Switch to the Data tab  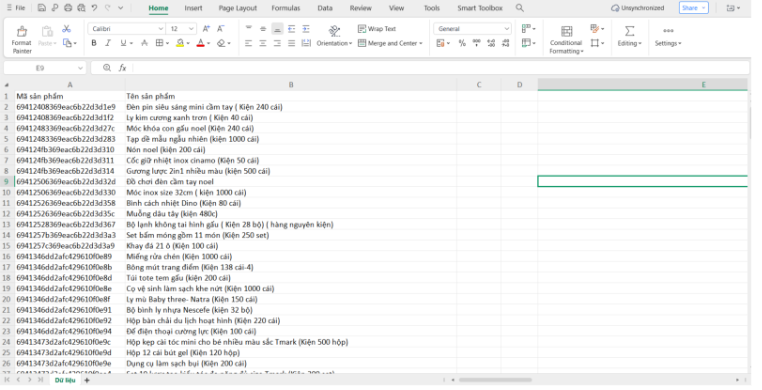tap(325, 8)
